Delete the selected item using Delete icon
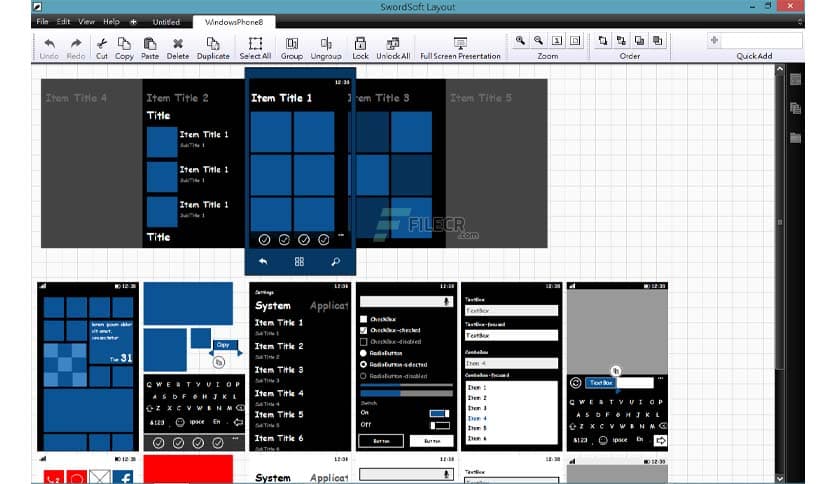Screen dimensions: 836x484 click(x=178, y=43)
